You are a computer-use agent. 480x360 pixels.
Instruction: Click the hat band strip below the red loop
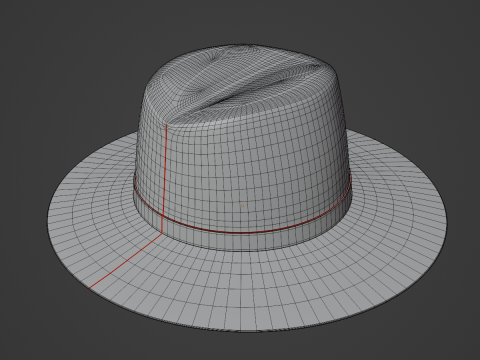pyautogui.click(x=242, y=241)
